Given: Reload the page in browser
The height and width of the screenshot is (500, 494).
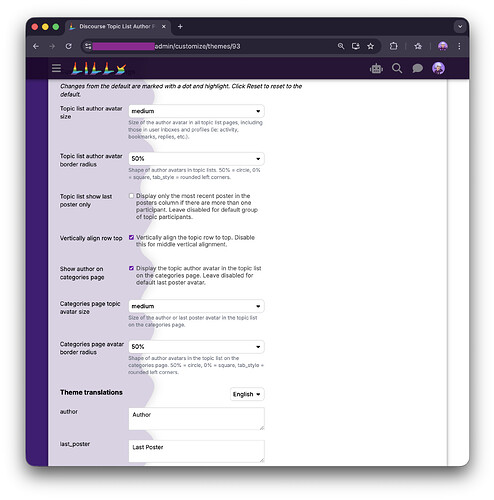Looking at the screenshot, I should coord(68,46).
